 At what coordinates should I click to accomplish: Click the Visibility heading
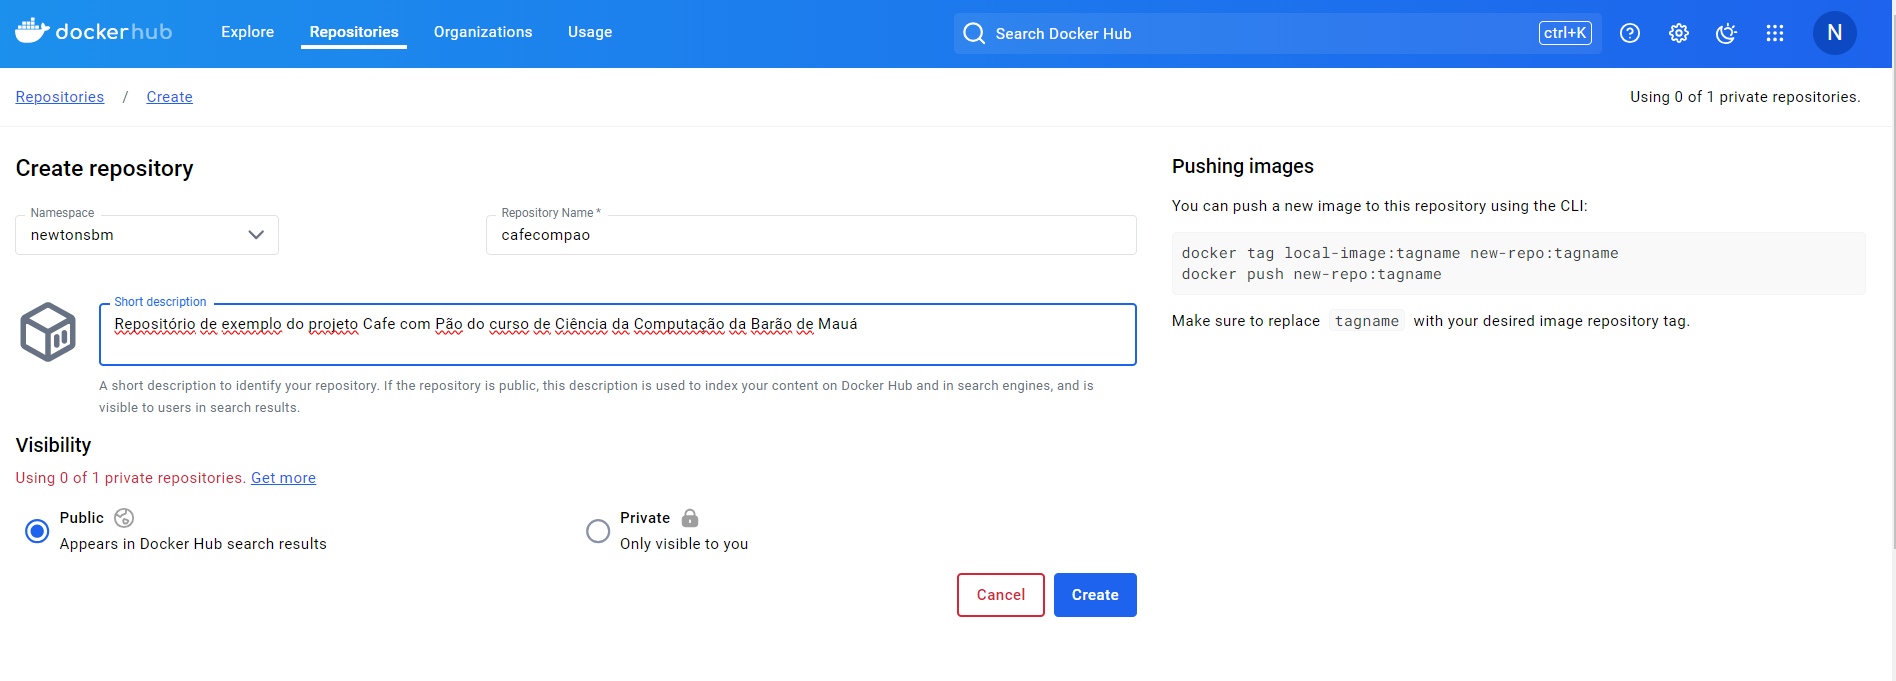[x=54, y=445]
